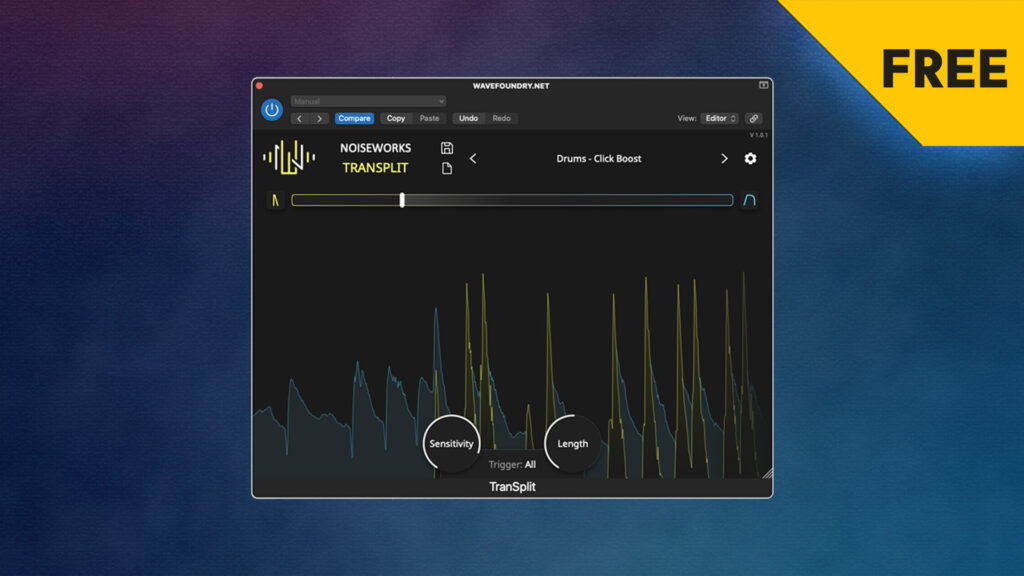Screen dimensions: 1024x576
Task: Click the Undo button
Action: tap(468, 118)
